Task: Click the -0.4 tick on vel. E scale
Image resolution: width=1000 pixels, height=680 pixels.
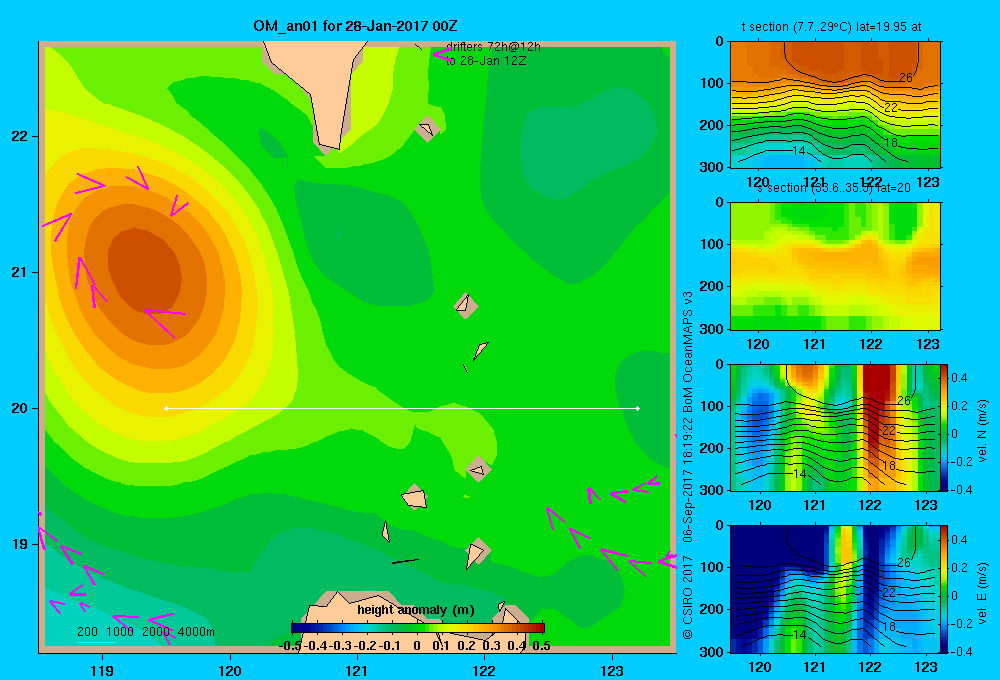Action: click(x=962, y=651)
